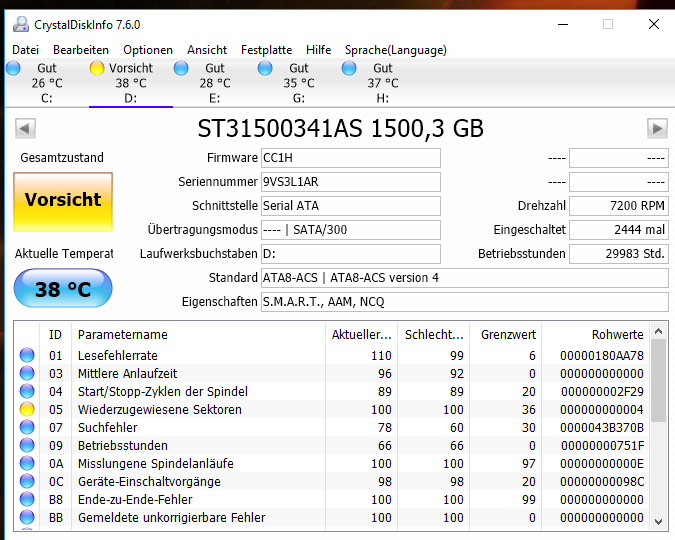Click raw value 0000043B370B
Image resolution: width=675 pixels, height=540 pixels.
tap(602, 428)
